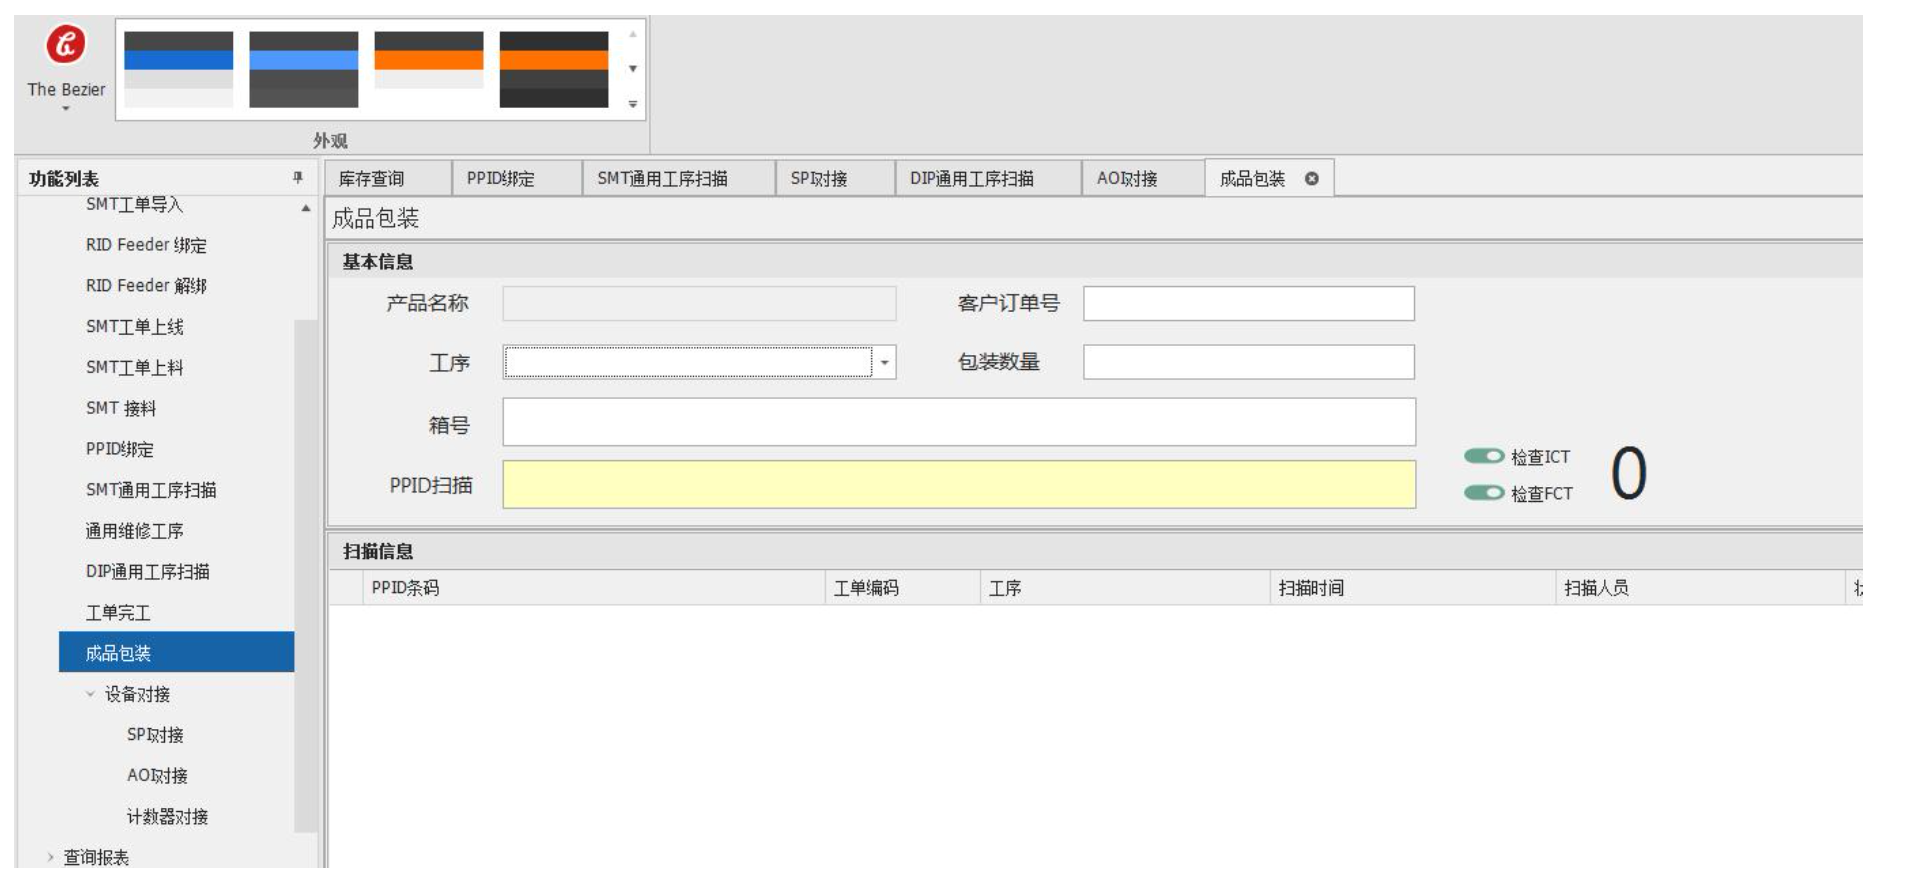Open RID Feeder 绑定 in the sidebar
Image resolution: width=1924 pixels, height=896 pixels.
click(x=146, y=245)
